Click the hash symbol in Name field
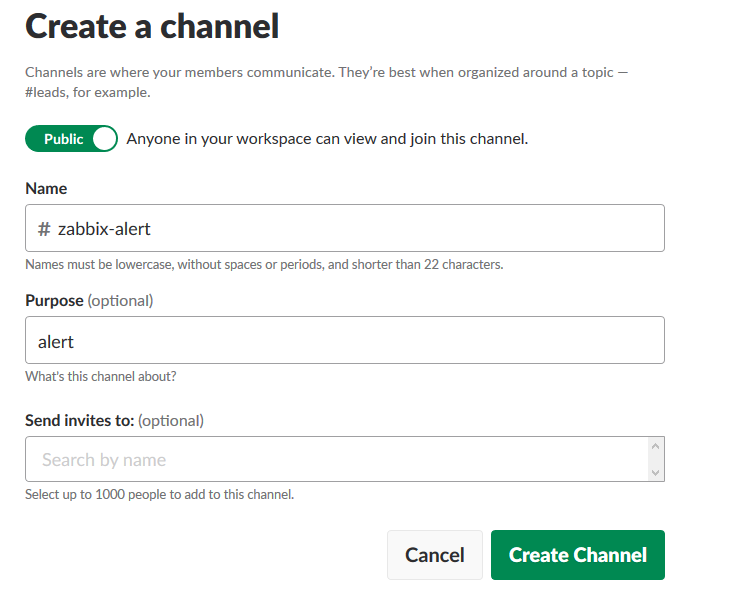 [x=44, y=229]
